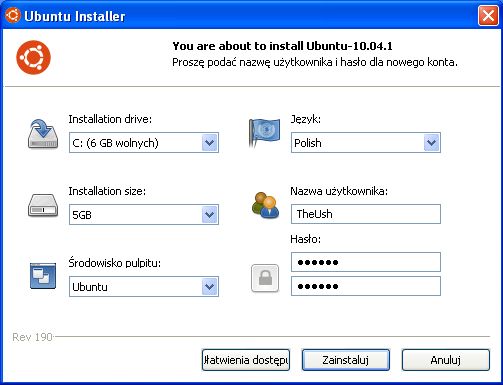Click the password confirmation field
This screenshot has height=385, width=503.
pos(366,286)
